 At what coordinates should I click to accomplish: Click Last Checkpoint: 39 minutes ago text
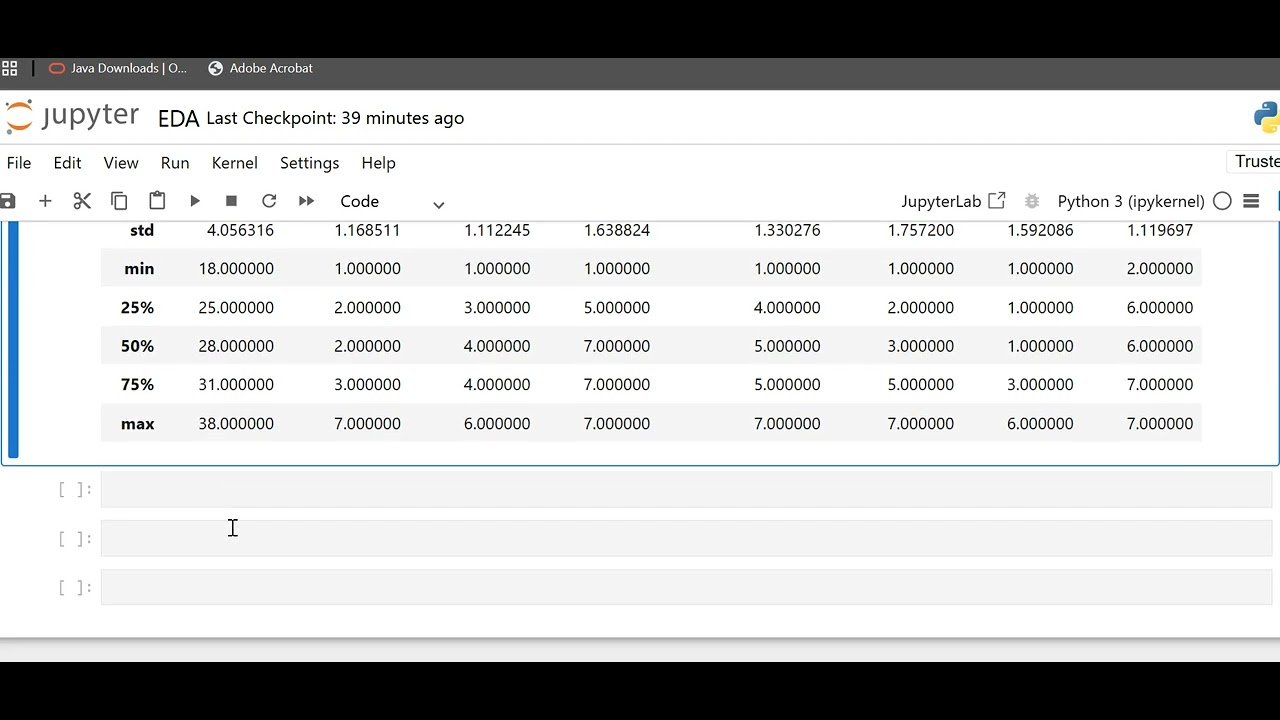(x=335, y=118)
